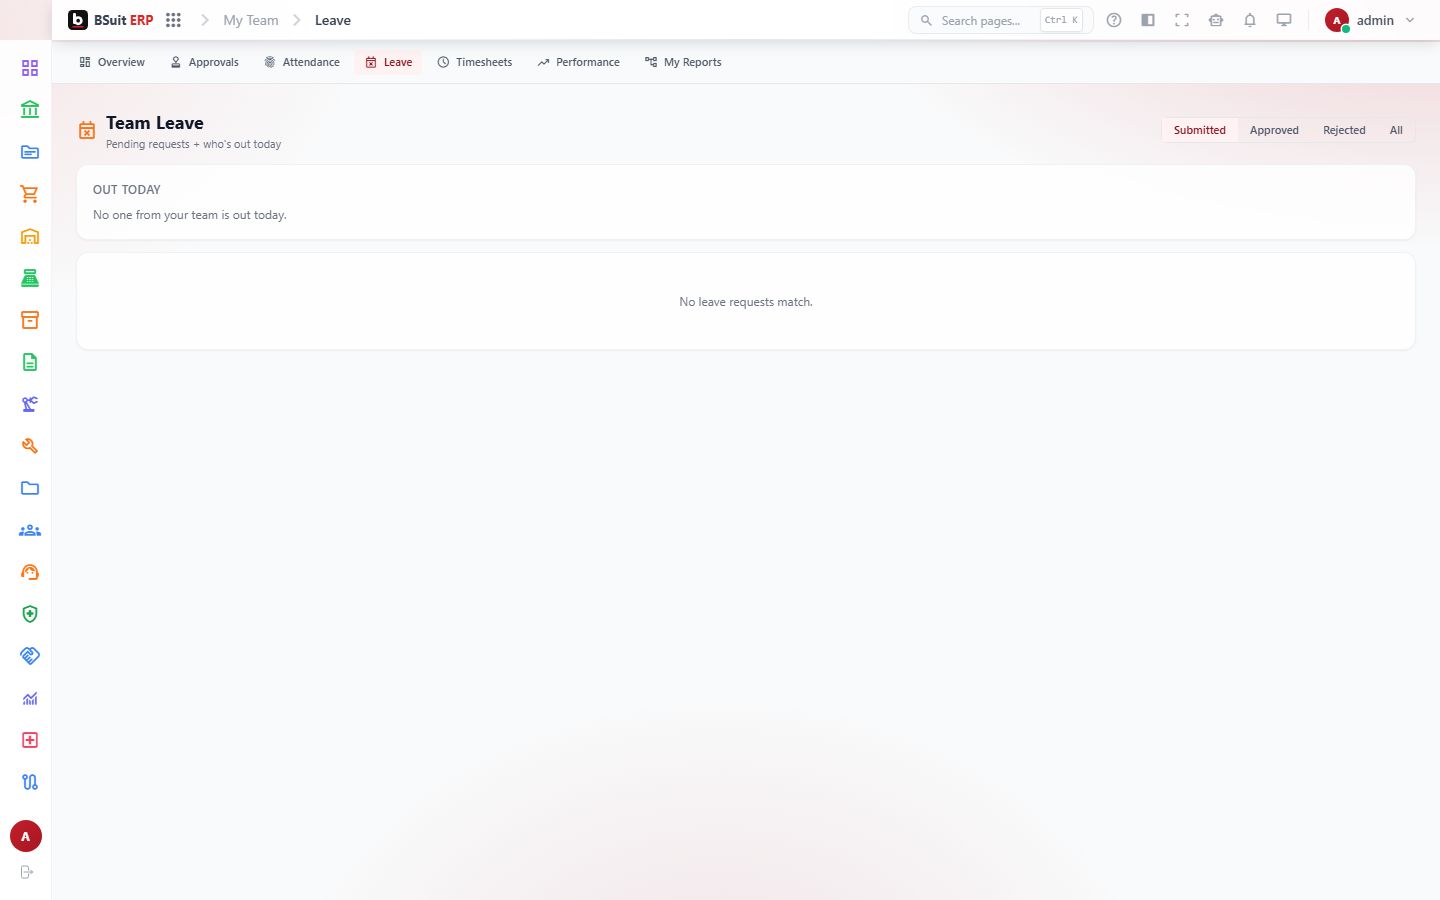The image size is (1440, 900).
Task: Open the warehouse icon in sidebar
Action: pos(30,236)
